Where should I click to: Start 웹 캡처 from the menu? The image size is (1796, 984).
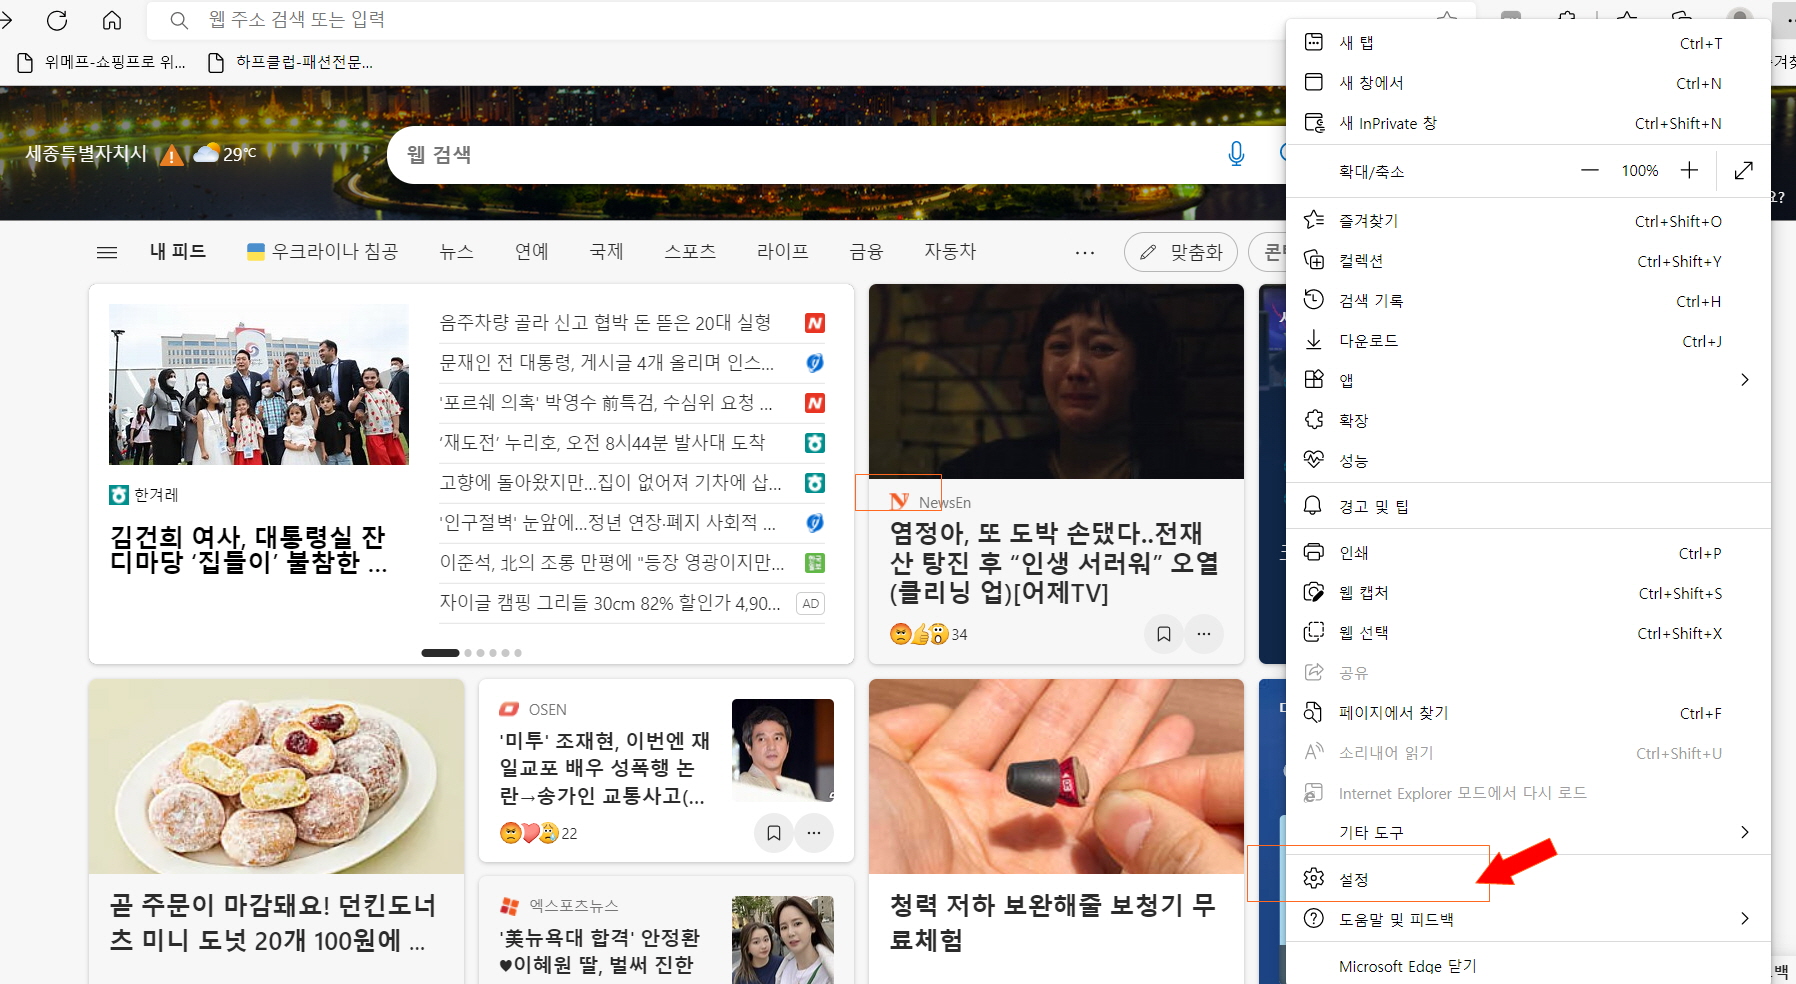[x=1528, y=593]
